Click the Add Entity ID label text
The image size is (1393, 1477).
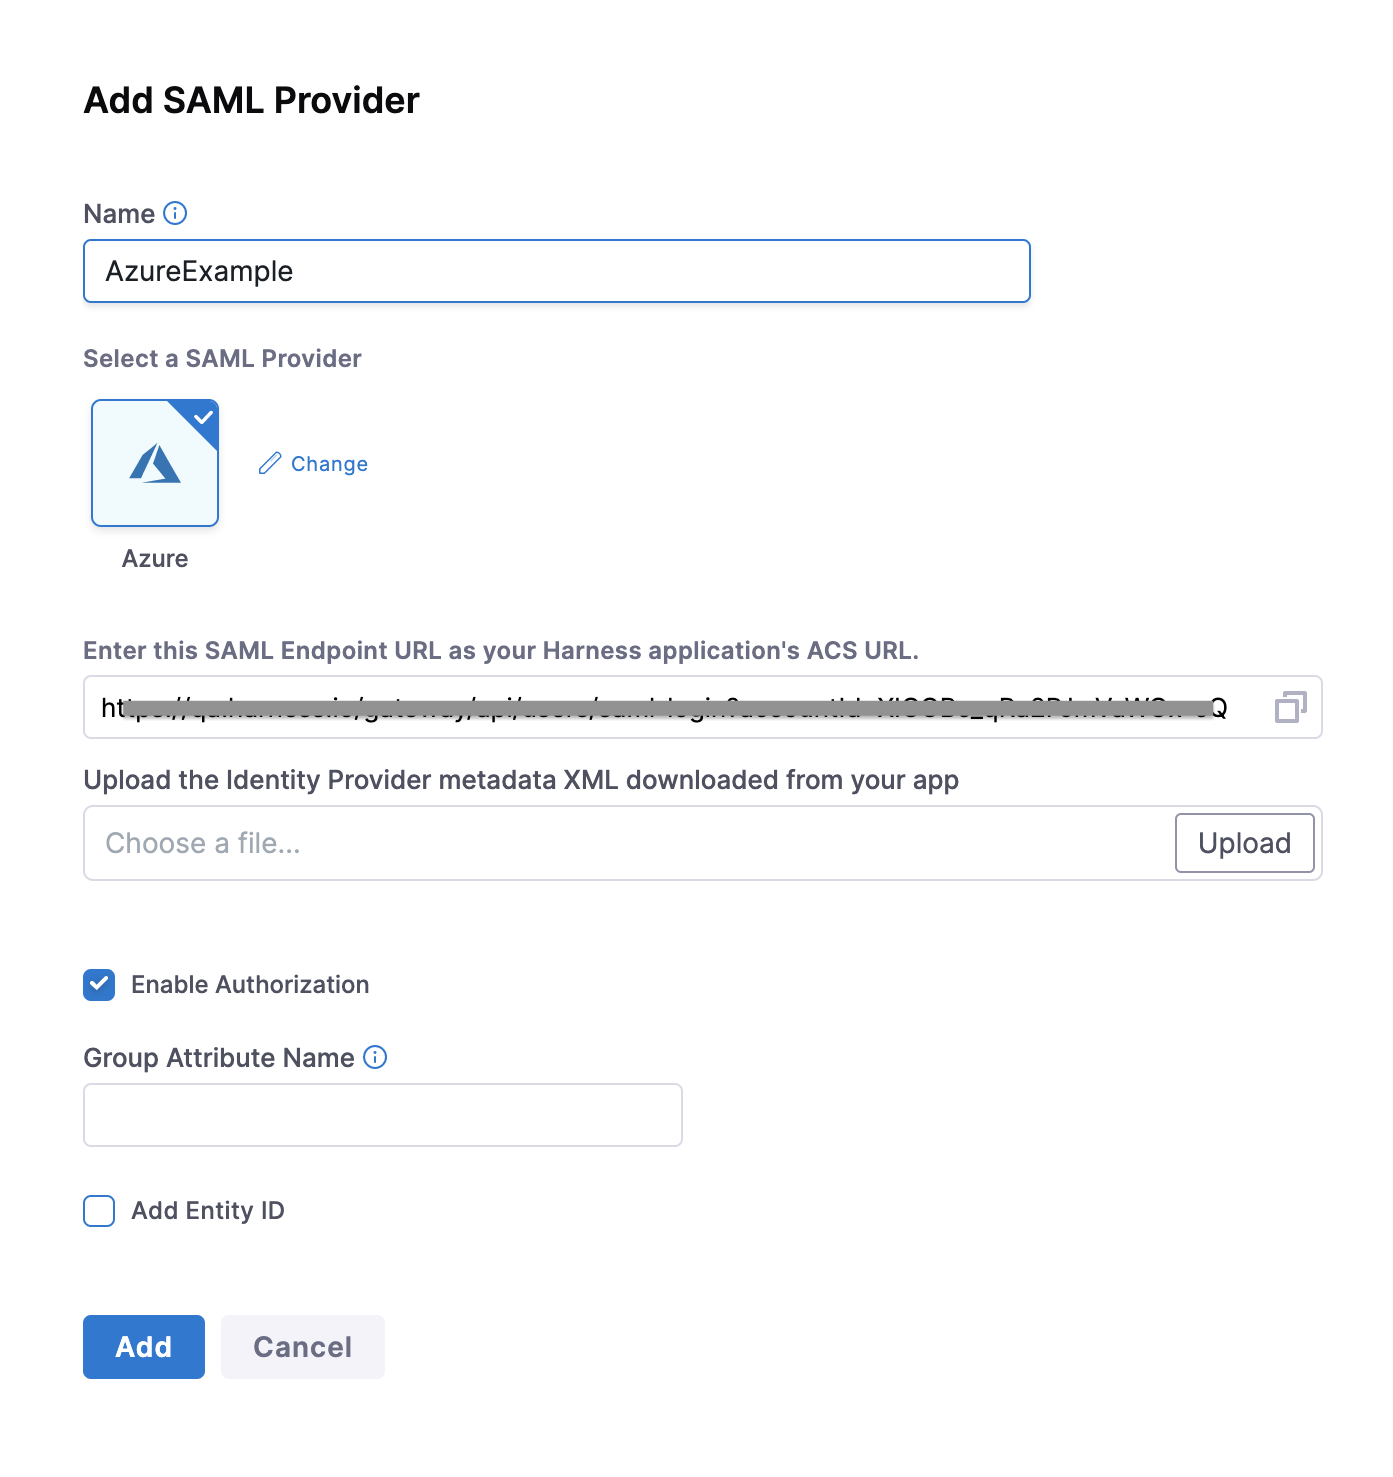click(x=208, y=1211)
